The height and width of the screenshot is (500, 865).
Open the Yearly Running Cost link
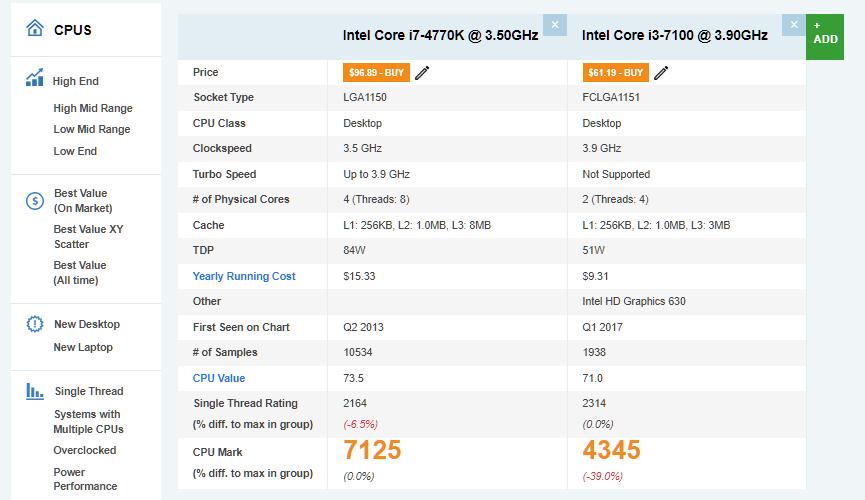[244, 276]
